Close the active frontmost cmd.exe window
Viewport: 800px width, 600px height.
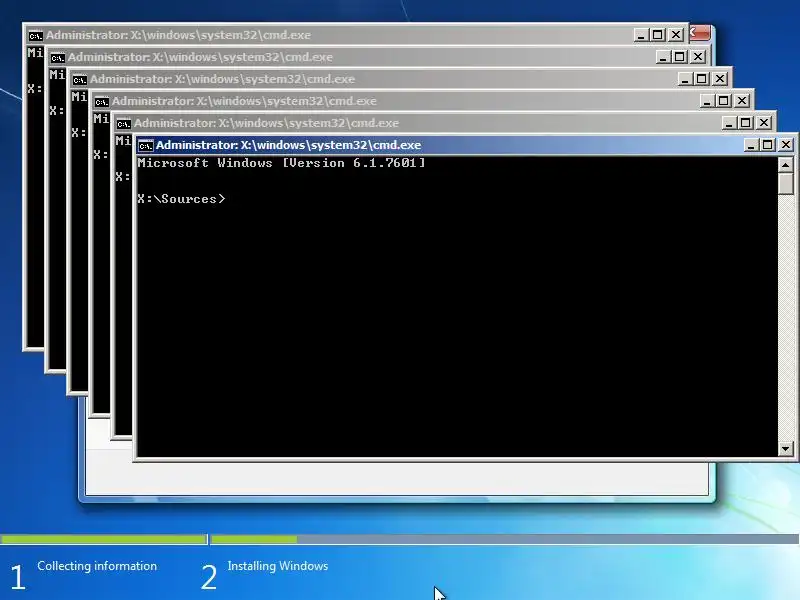786,145
